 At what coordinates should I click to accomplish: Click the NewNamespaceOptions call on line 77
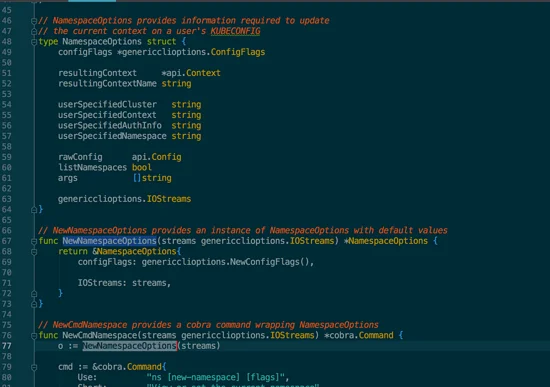point(129,346)
